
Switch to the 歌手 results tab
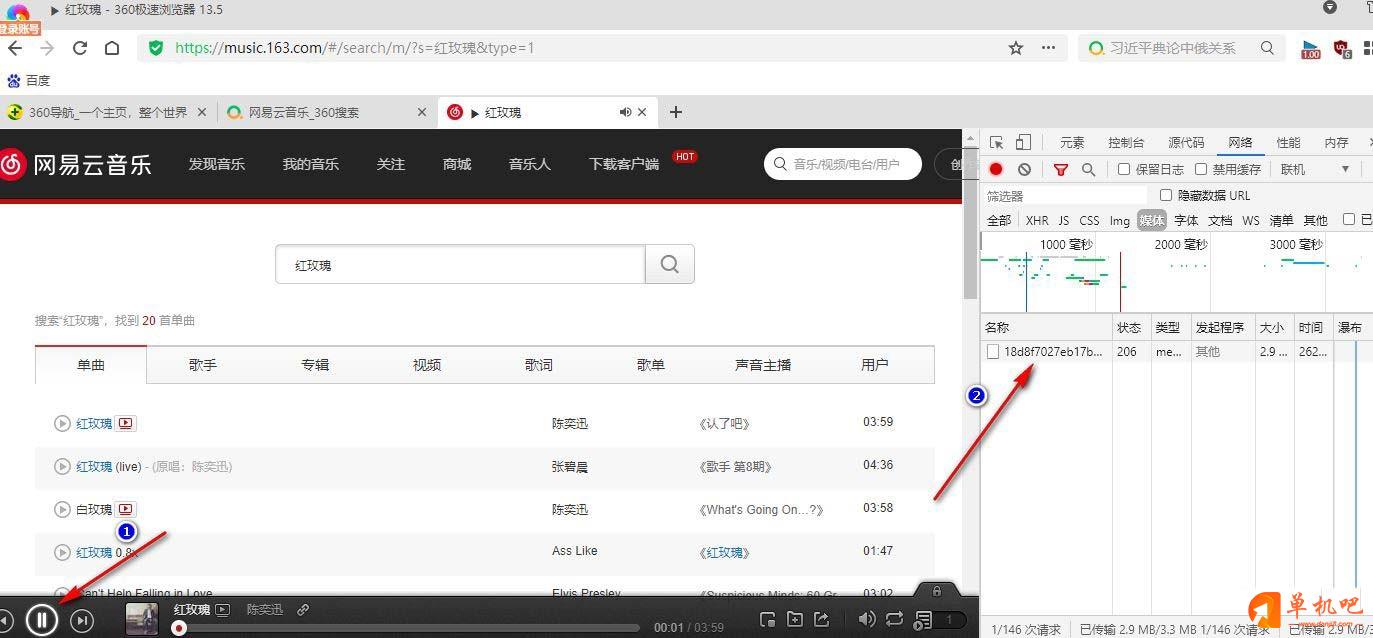click(203, 365)
